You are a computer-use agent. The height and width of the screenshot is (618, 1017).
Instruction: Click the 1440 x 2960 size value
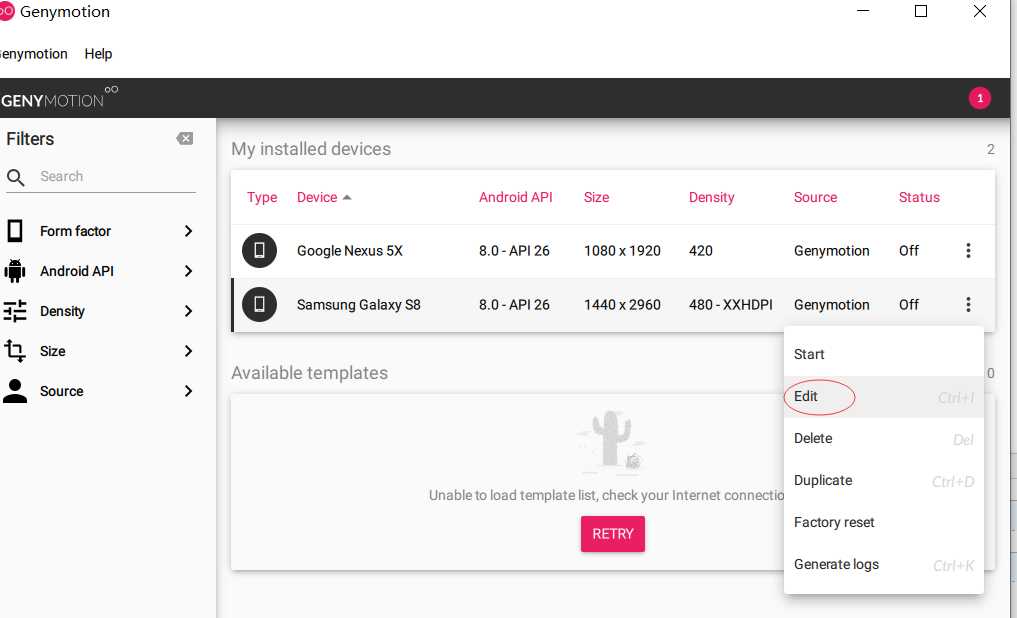622,304
